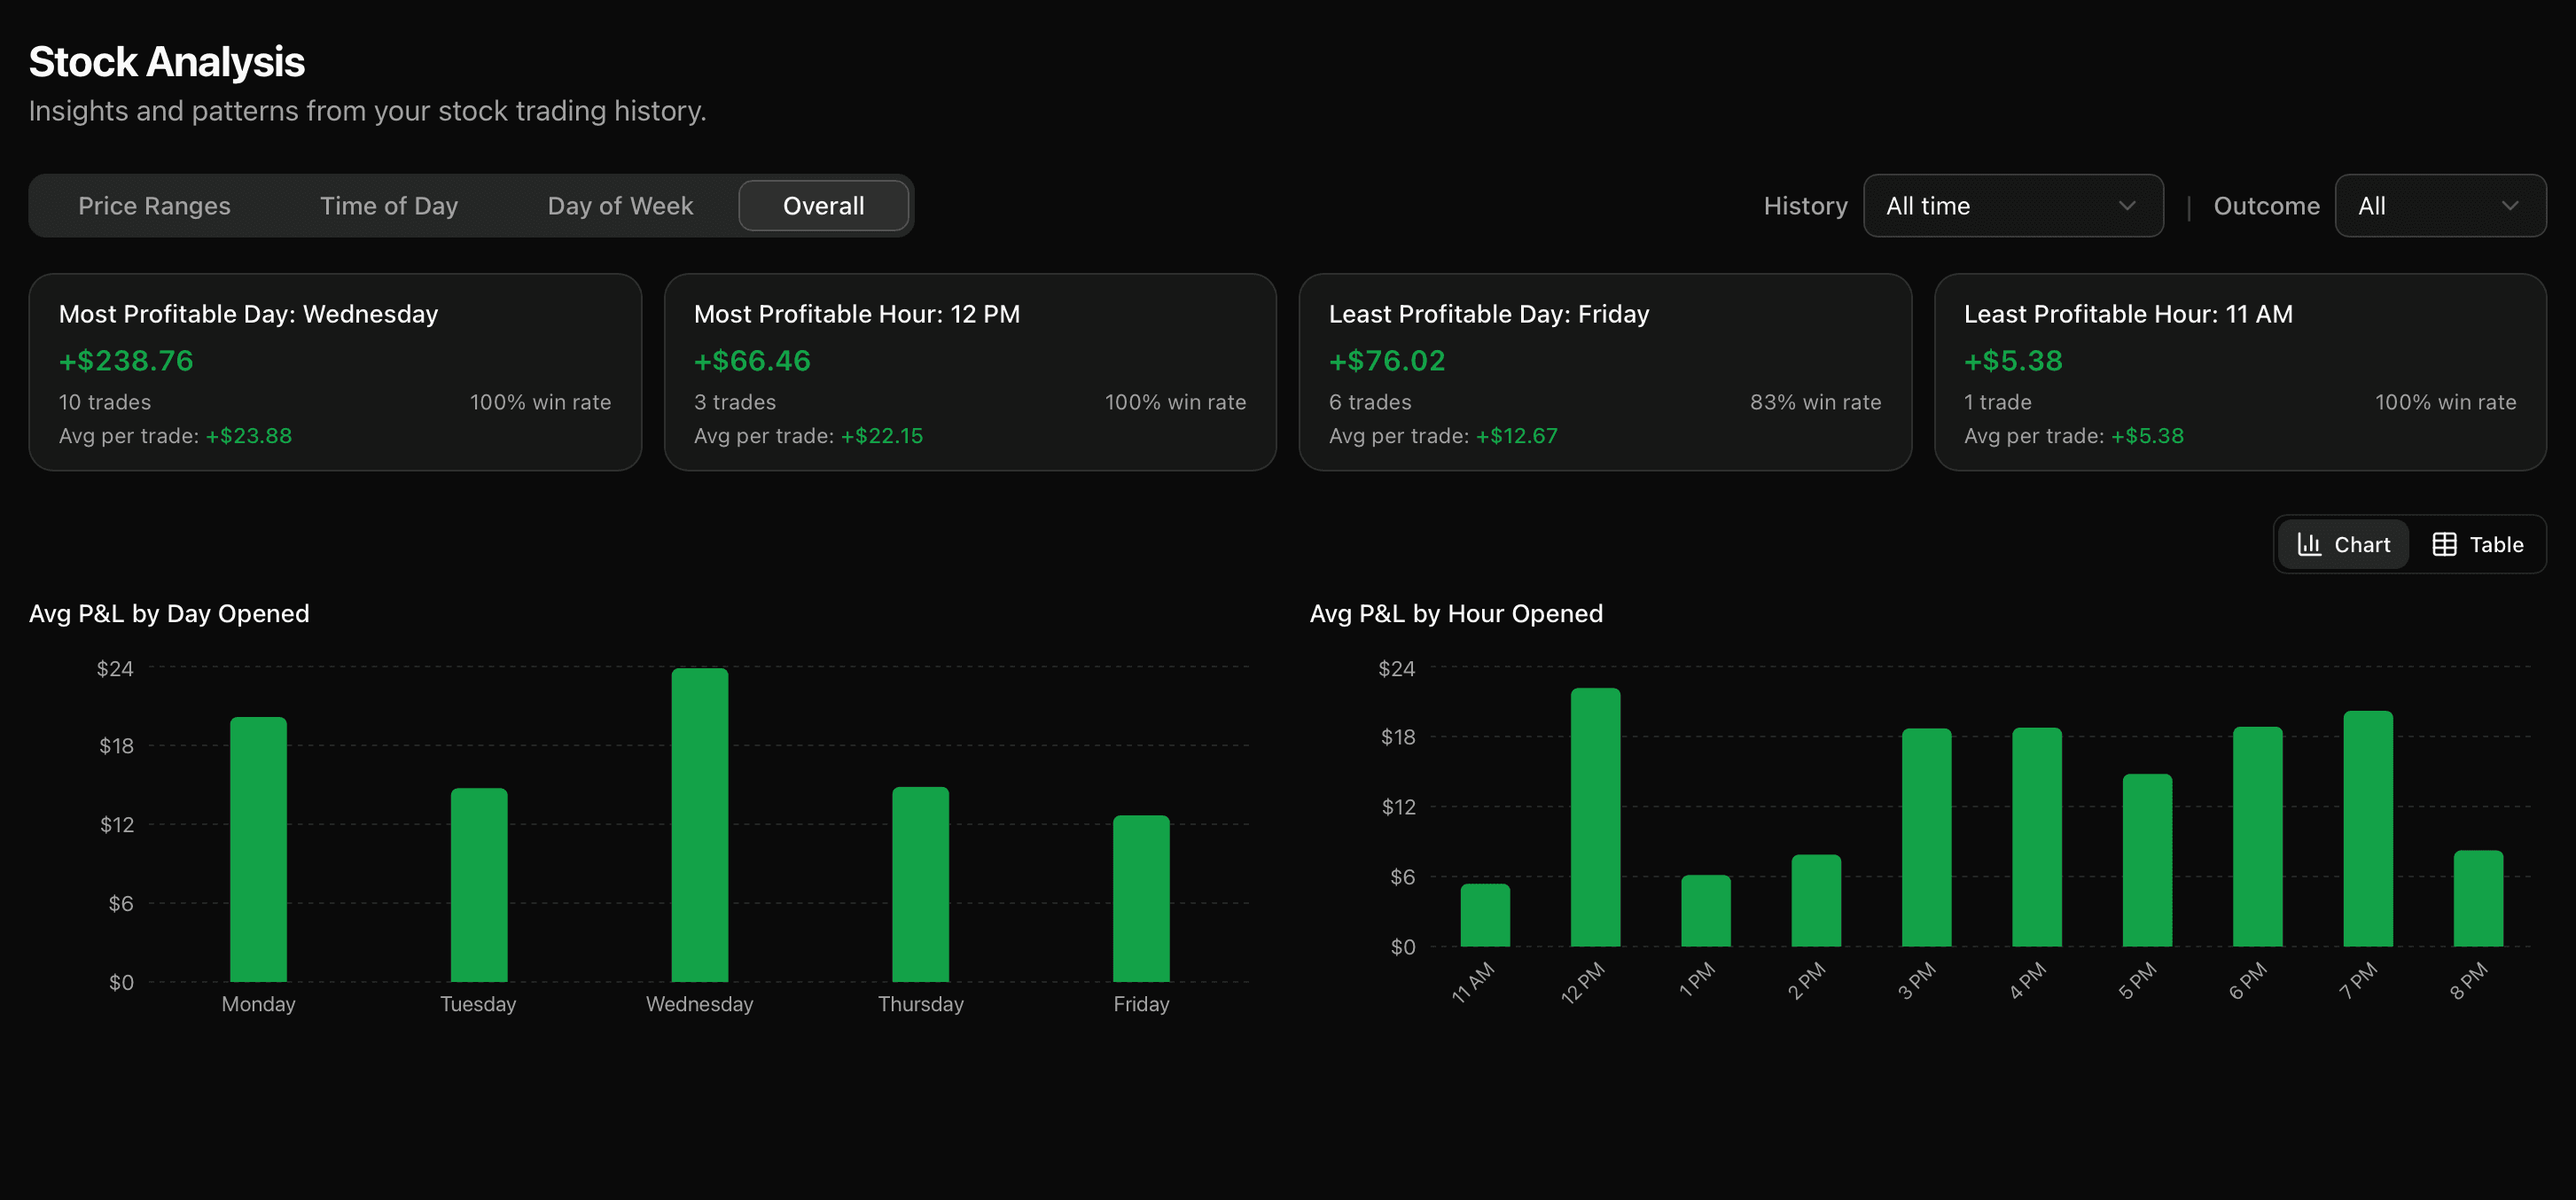Select the Time of Day tab
2576x1200 pixels.
pyautogui.click(x=389, y=205)
